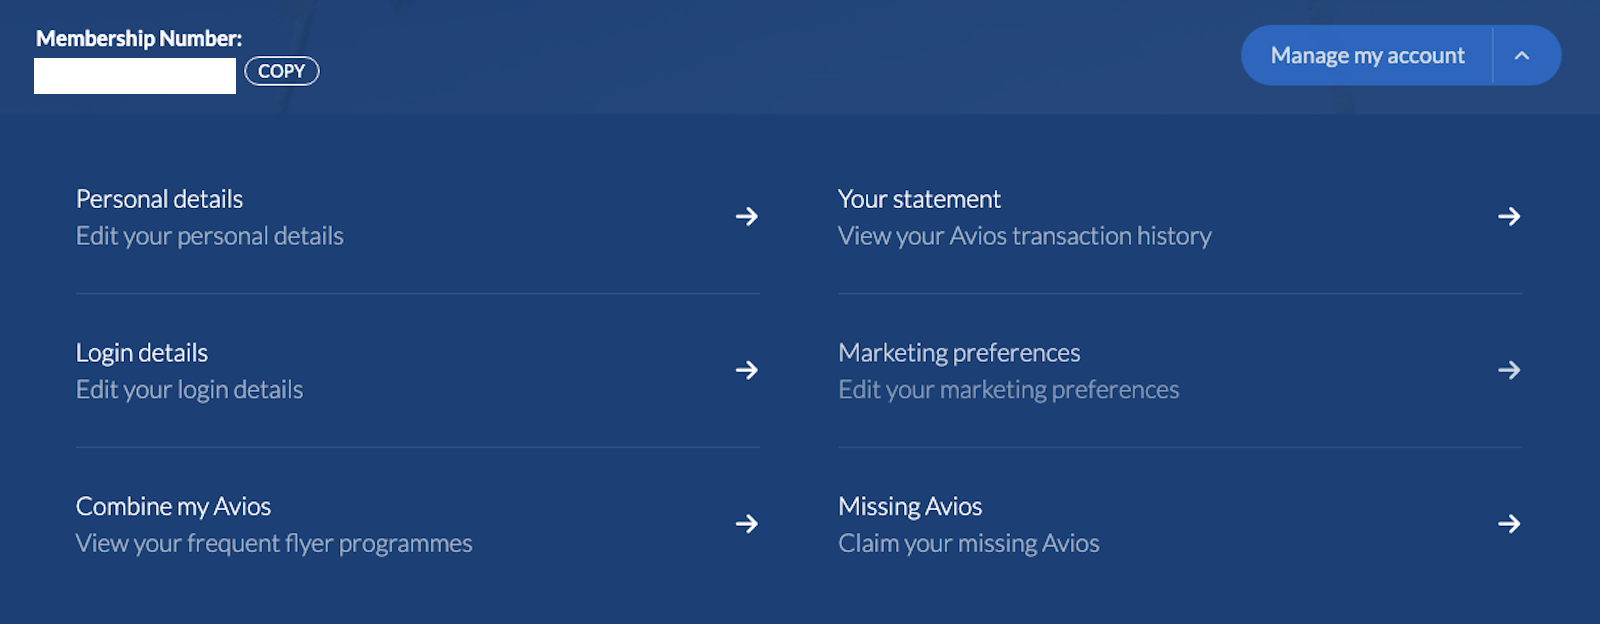Screen dimensions: 1600x624
Task: Click View your frequent flyer programmes text
Action: 273,543
